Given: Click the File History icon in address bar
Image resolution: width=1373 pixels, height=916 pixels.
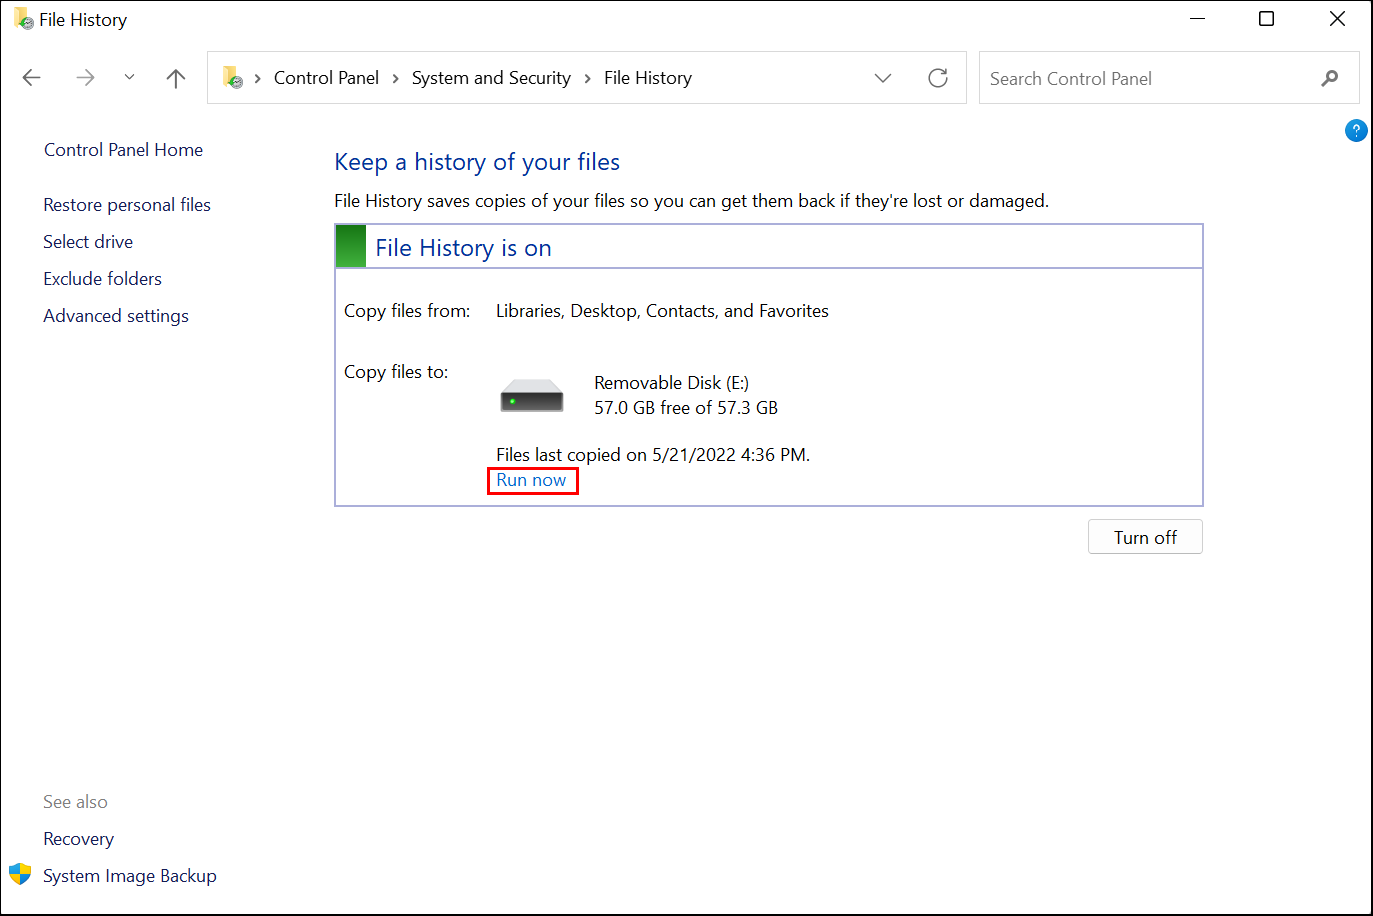Looking at the screenshot, I should point(233,77).
